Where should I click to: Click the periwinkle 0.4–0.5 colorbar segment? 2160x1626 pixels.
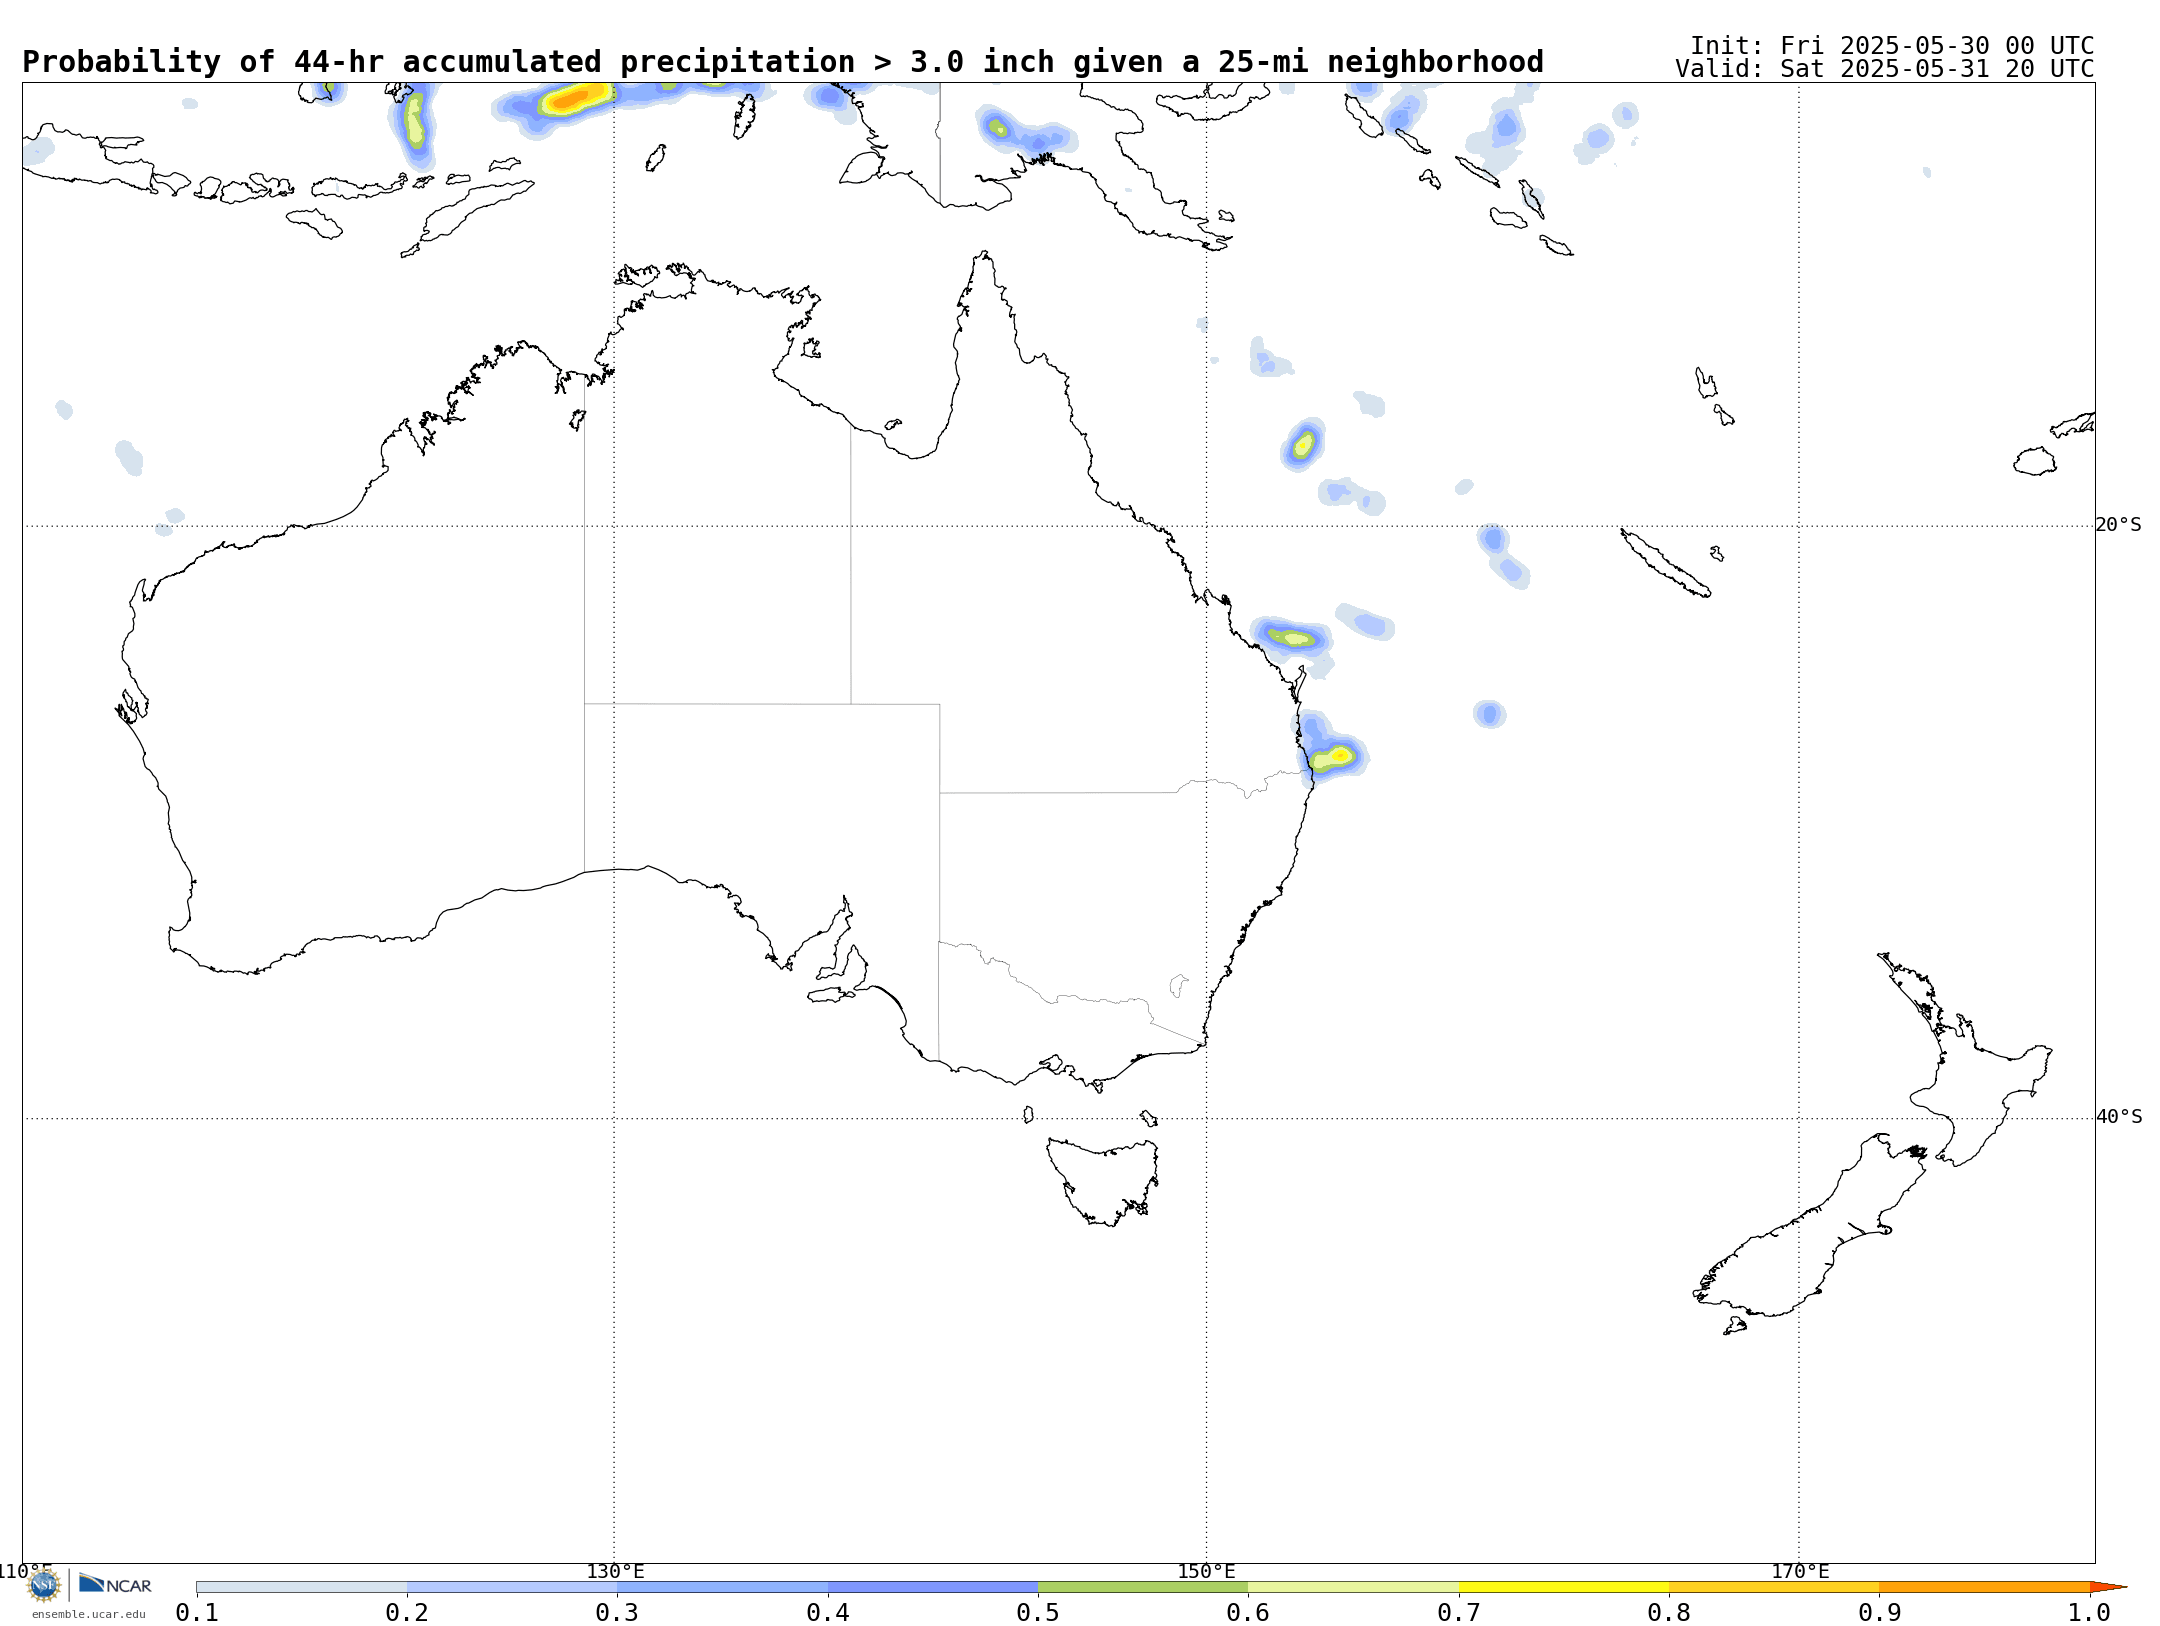(x=933, y=1587)
